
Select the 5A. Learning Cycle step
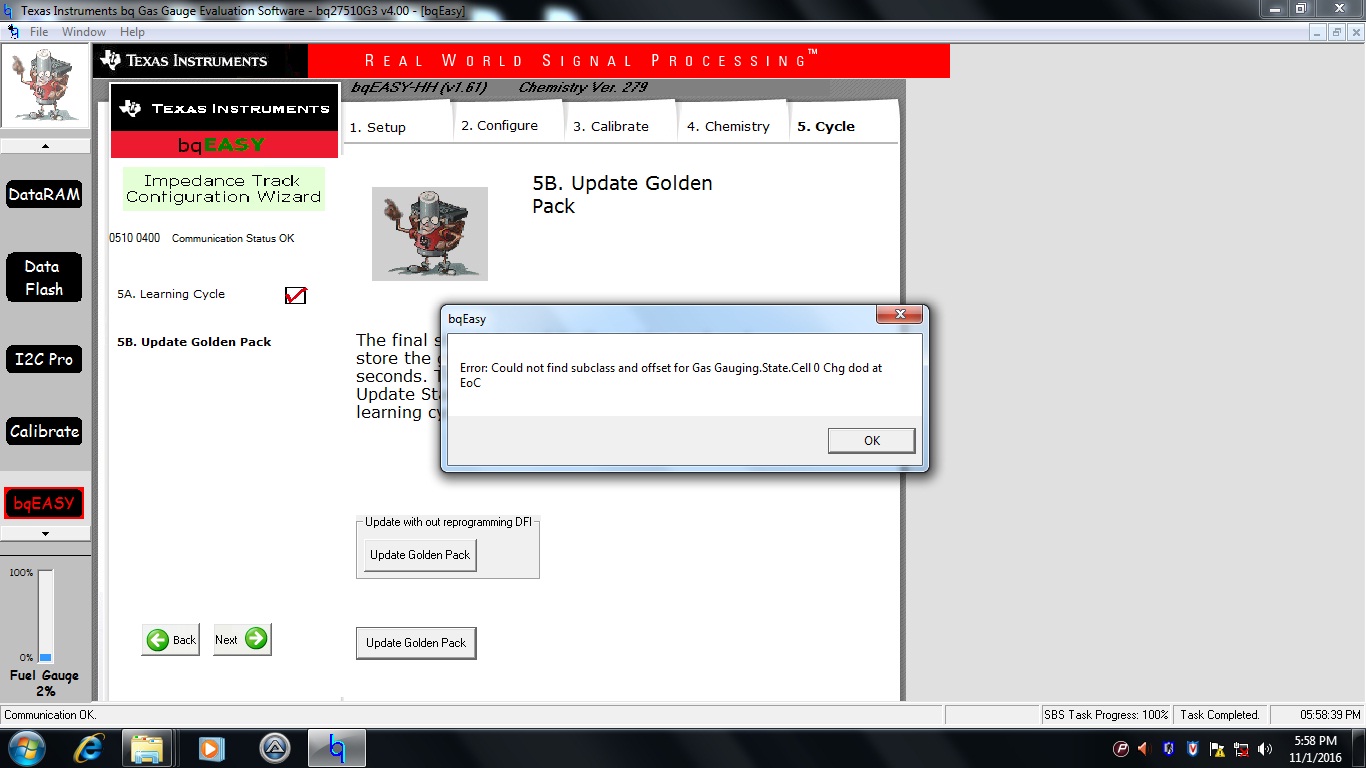tap(171, 294)
